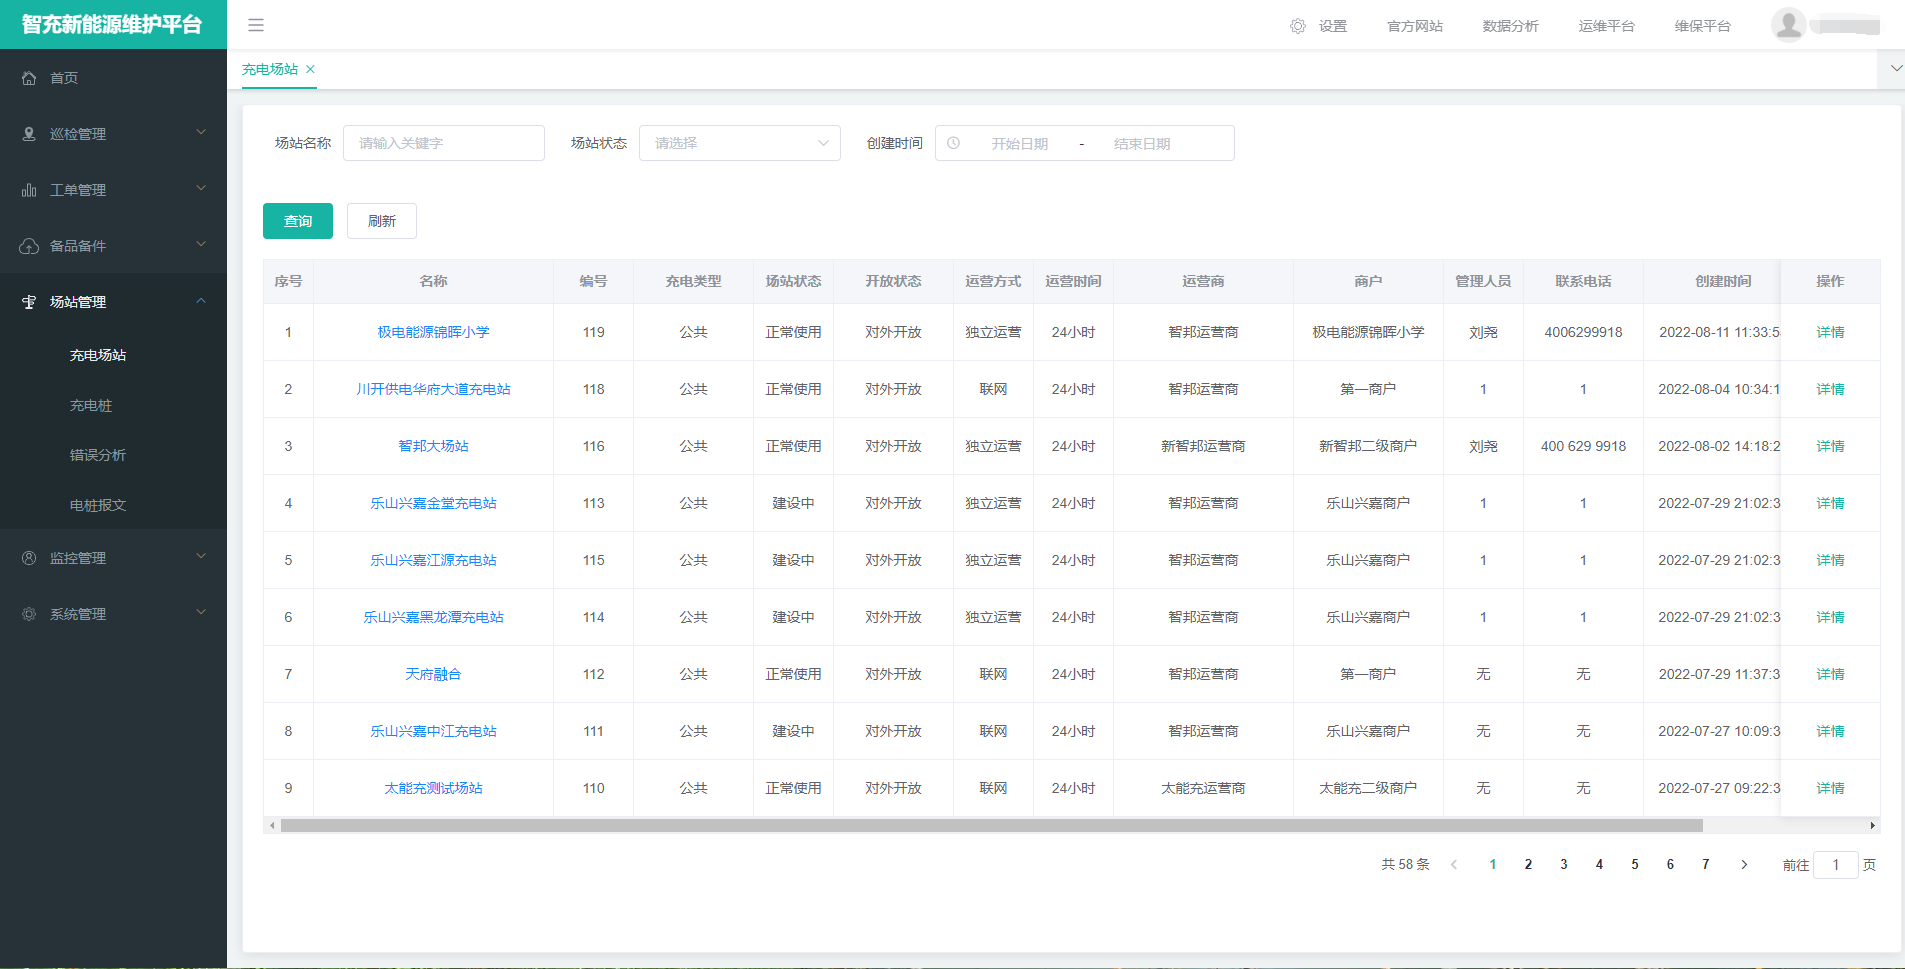Select 充电桩 in the sidebar
This screenshot has height=969, width=1905.
click(x=91, y=405)
